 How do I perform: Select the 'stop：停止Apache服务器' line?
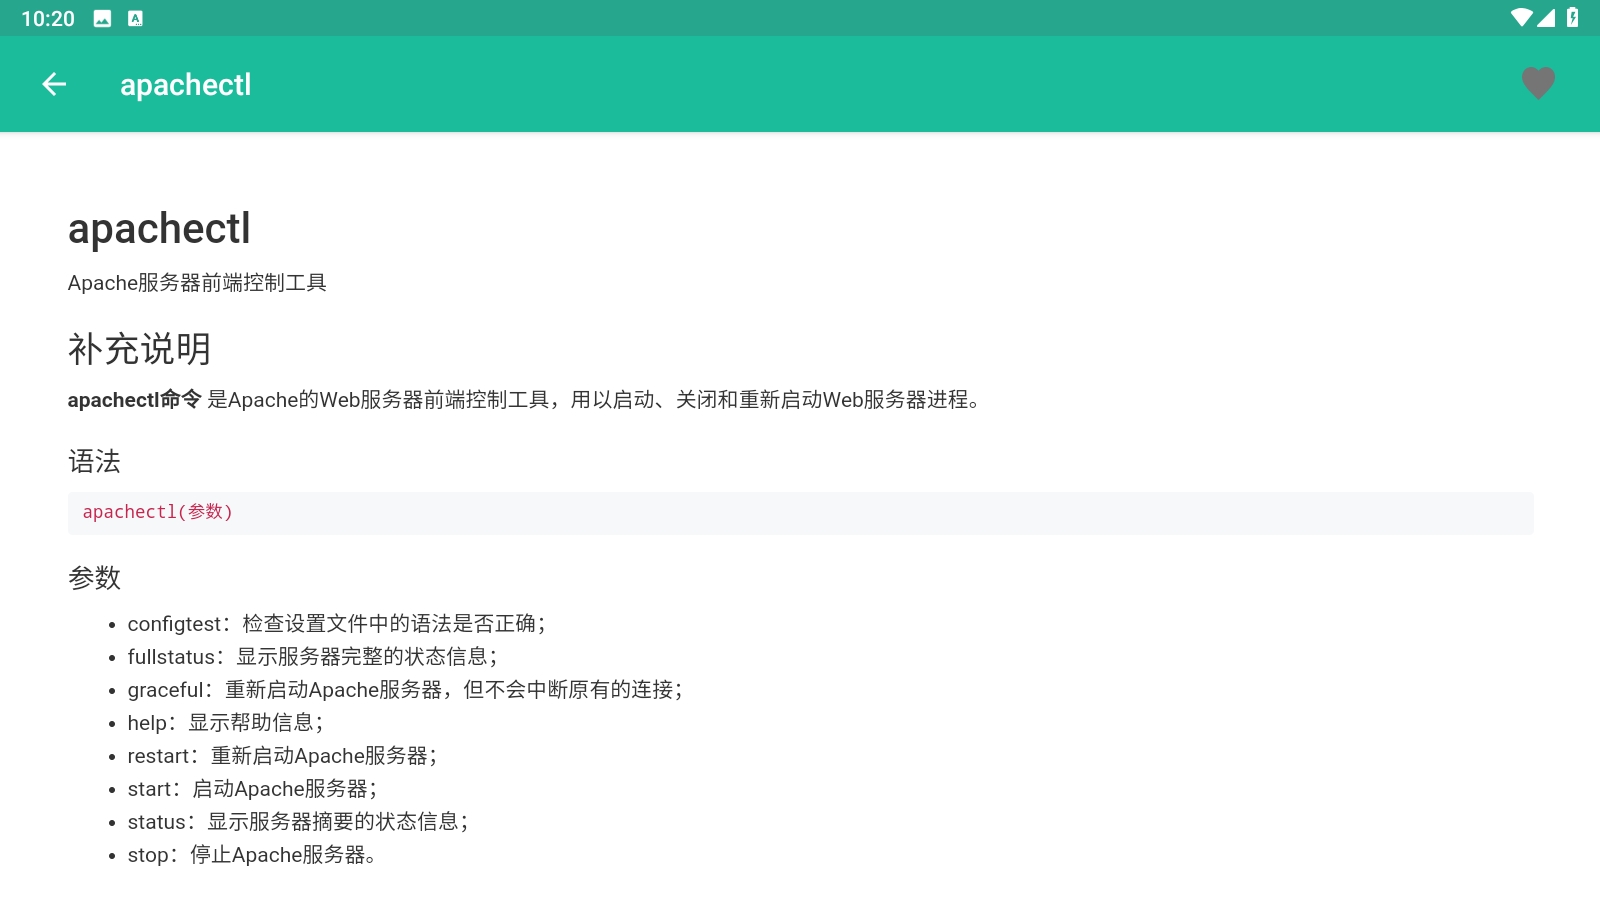tap(252, 855)
